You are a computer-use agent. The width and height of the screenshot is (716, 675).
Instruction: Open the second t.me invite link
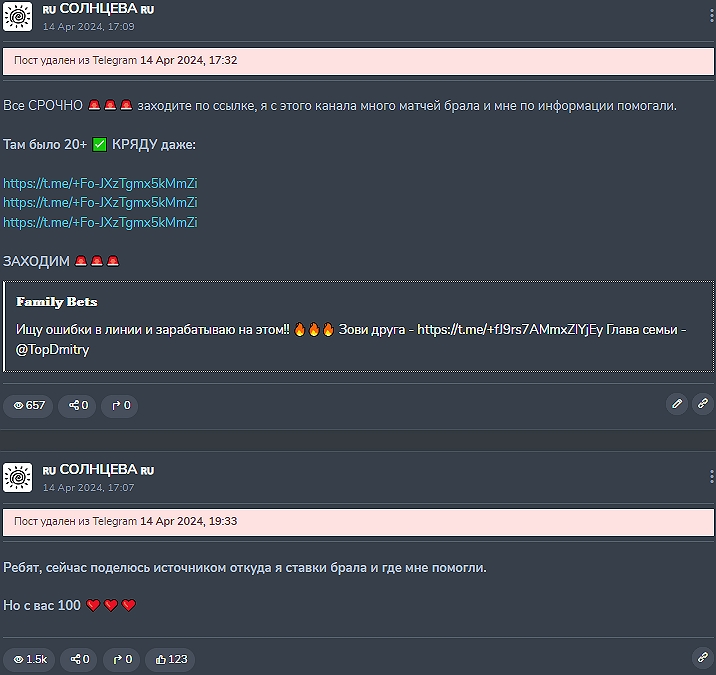point(100,203)
